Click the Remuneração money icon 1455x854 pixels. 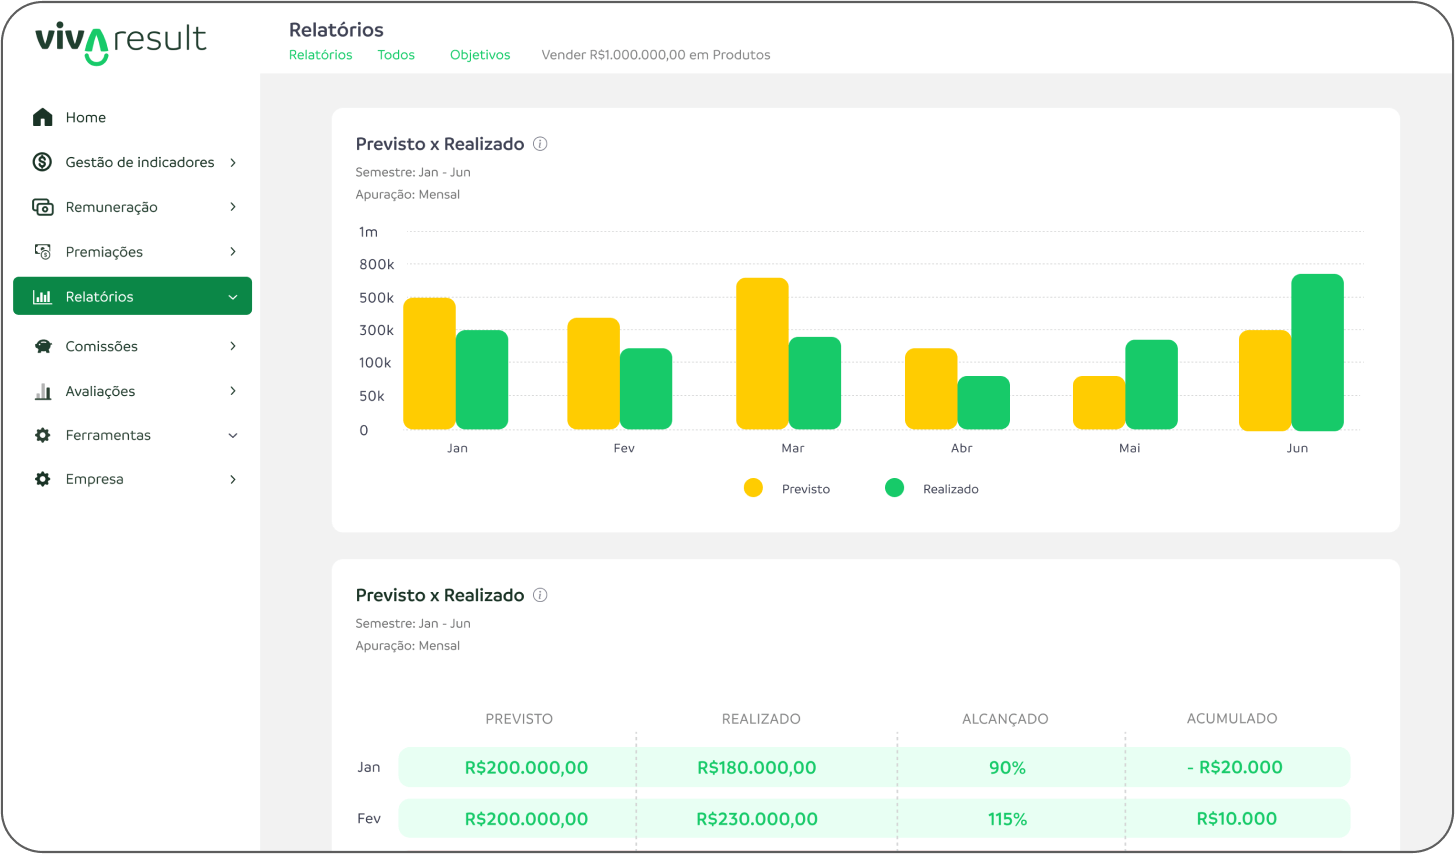42,207
